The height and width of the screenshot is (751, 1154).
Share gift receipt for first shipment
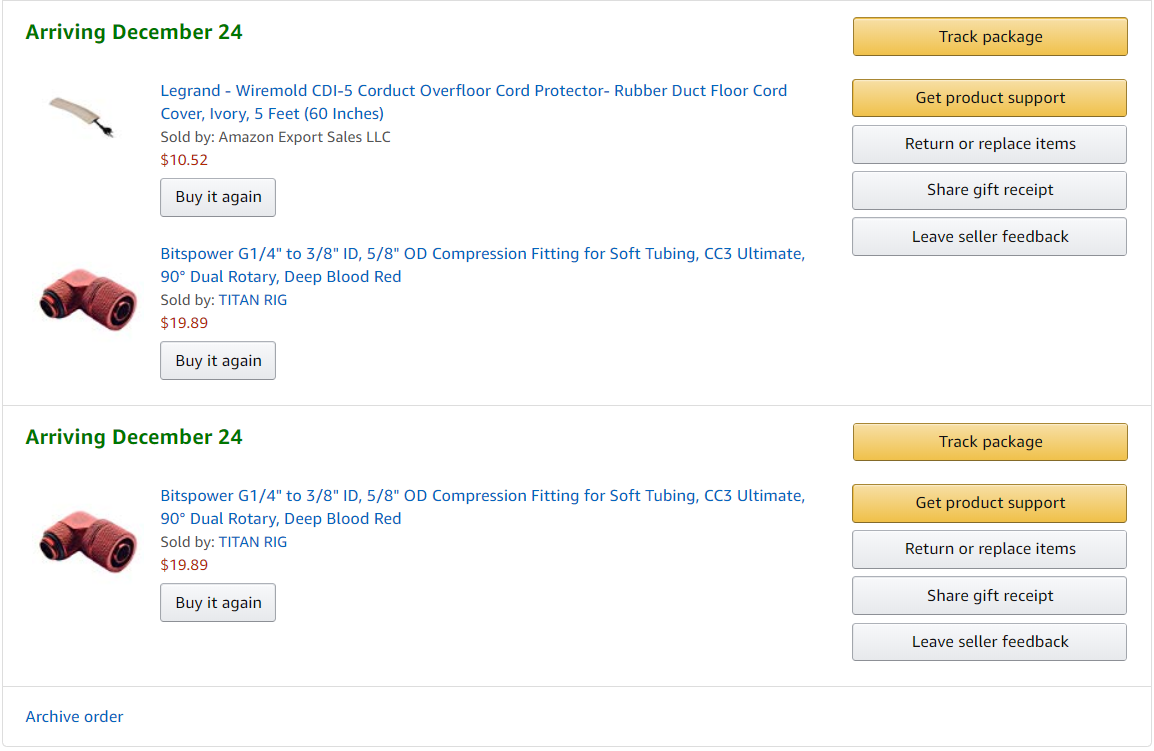pos(990,190)
